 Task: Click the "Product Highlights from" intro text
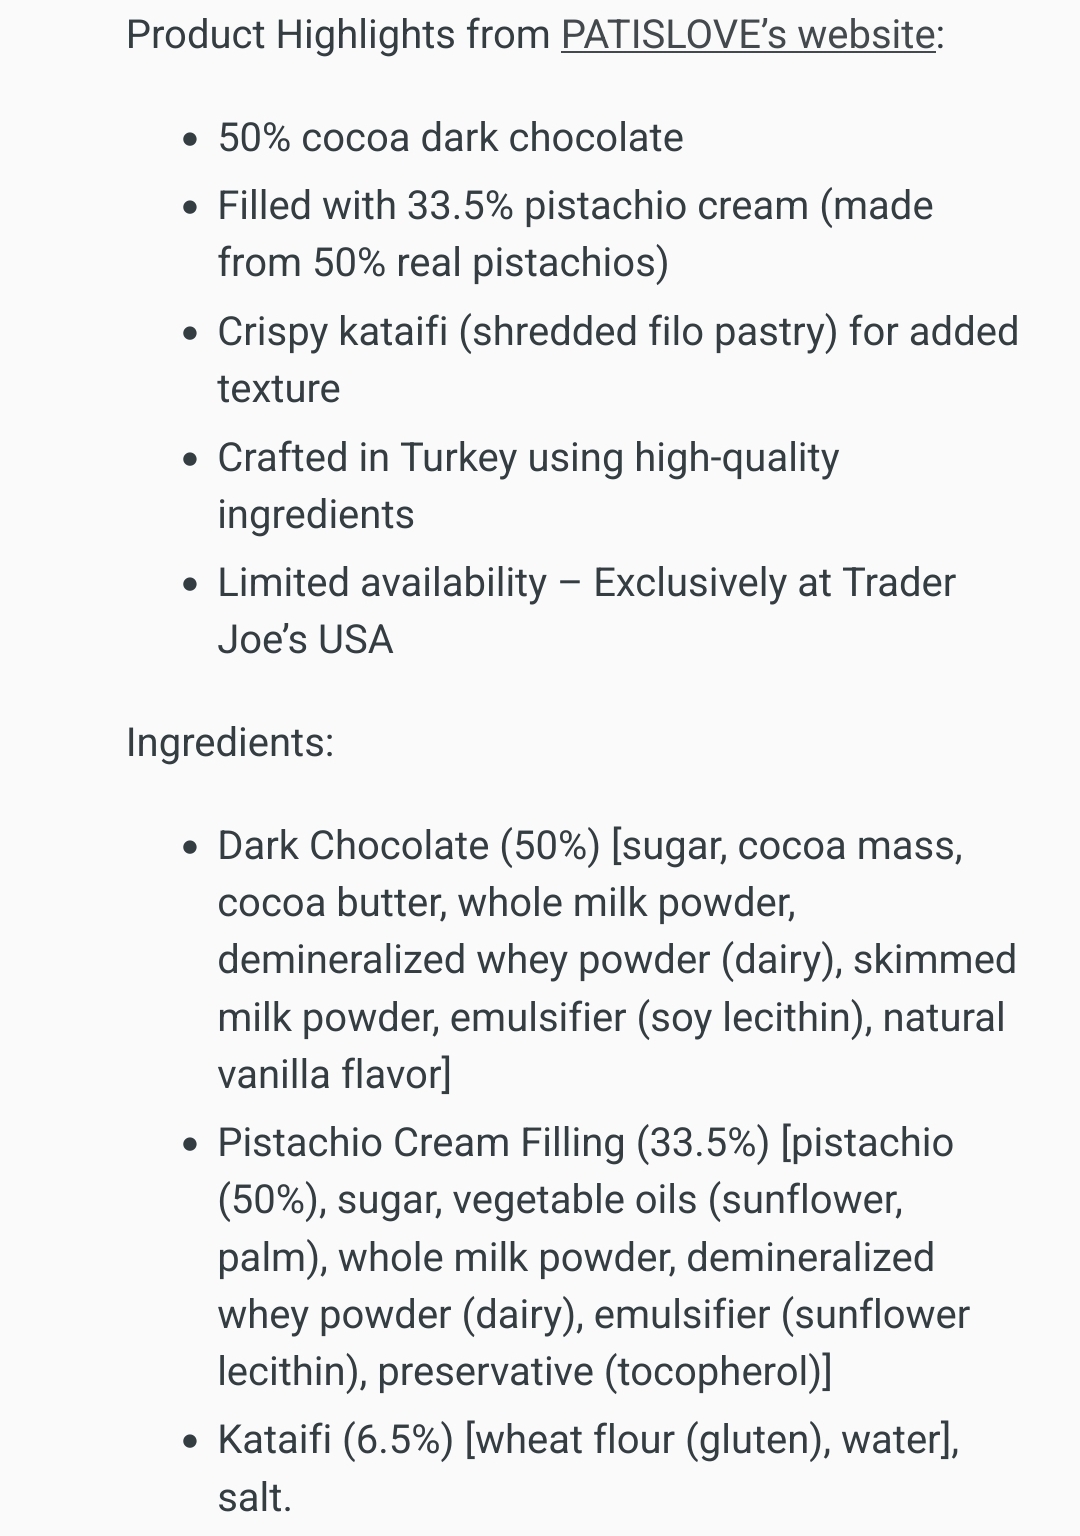pos(338,35)
